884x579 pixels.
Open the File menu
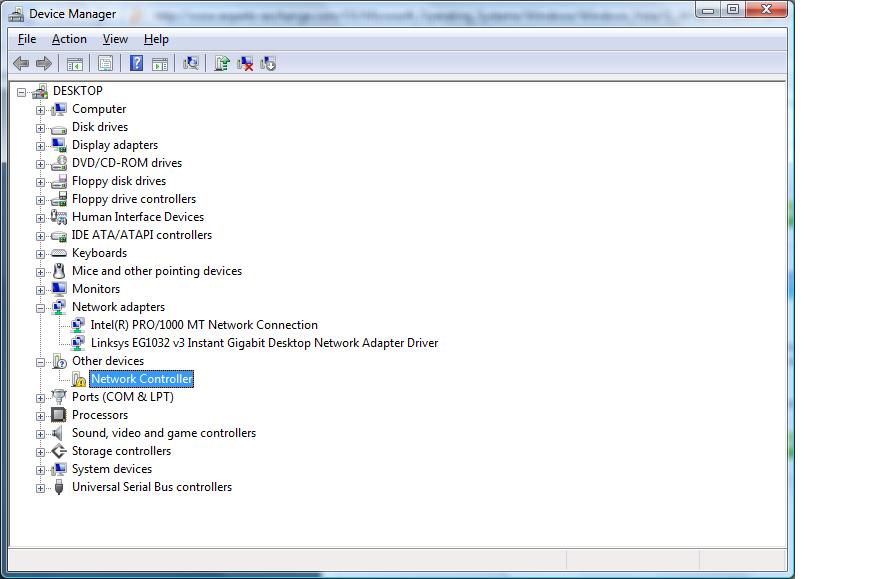pos(25,39)
